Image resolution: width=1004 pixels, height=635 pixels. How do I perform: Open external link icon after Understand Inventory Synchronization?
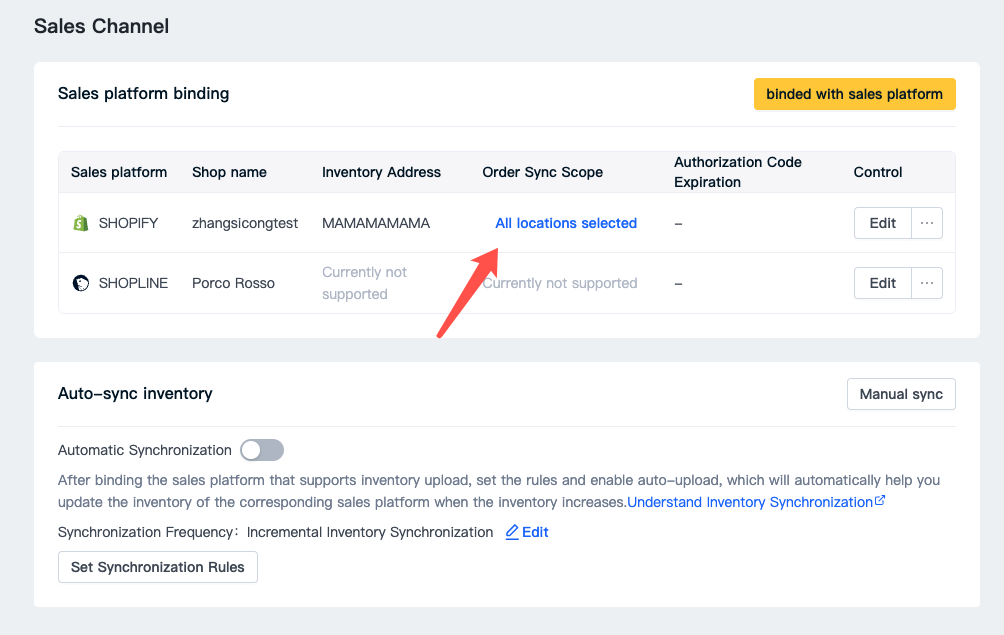[x=880, y=501]
